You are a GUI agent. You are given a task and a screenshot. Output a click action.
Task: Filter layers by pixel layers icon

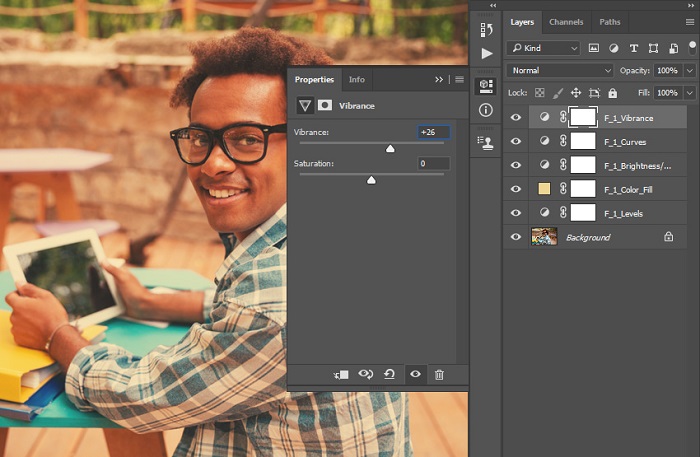pos(593,48)
